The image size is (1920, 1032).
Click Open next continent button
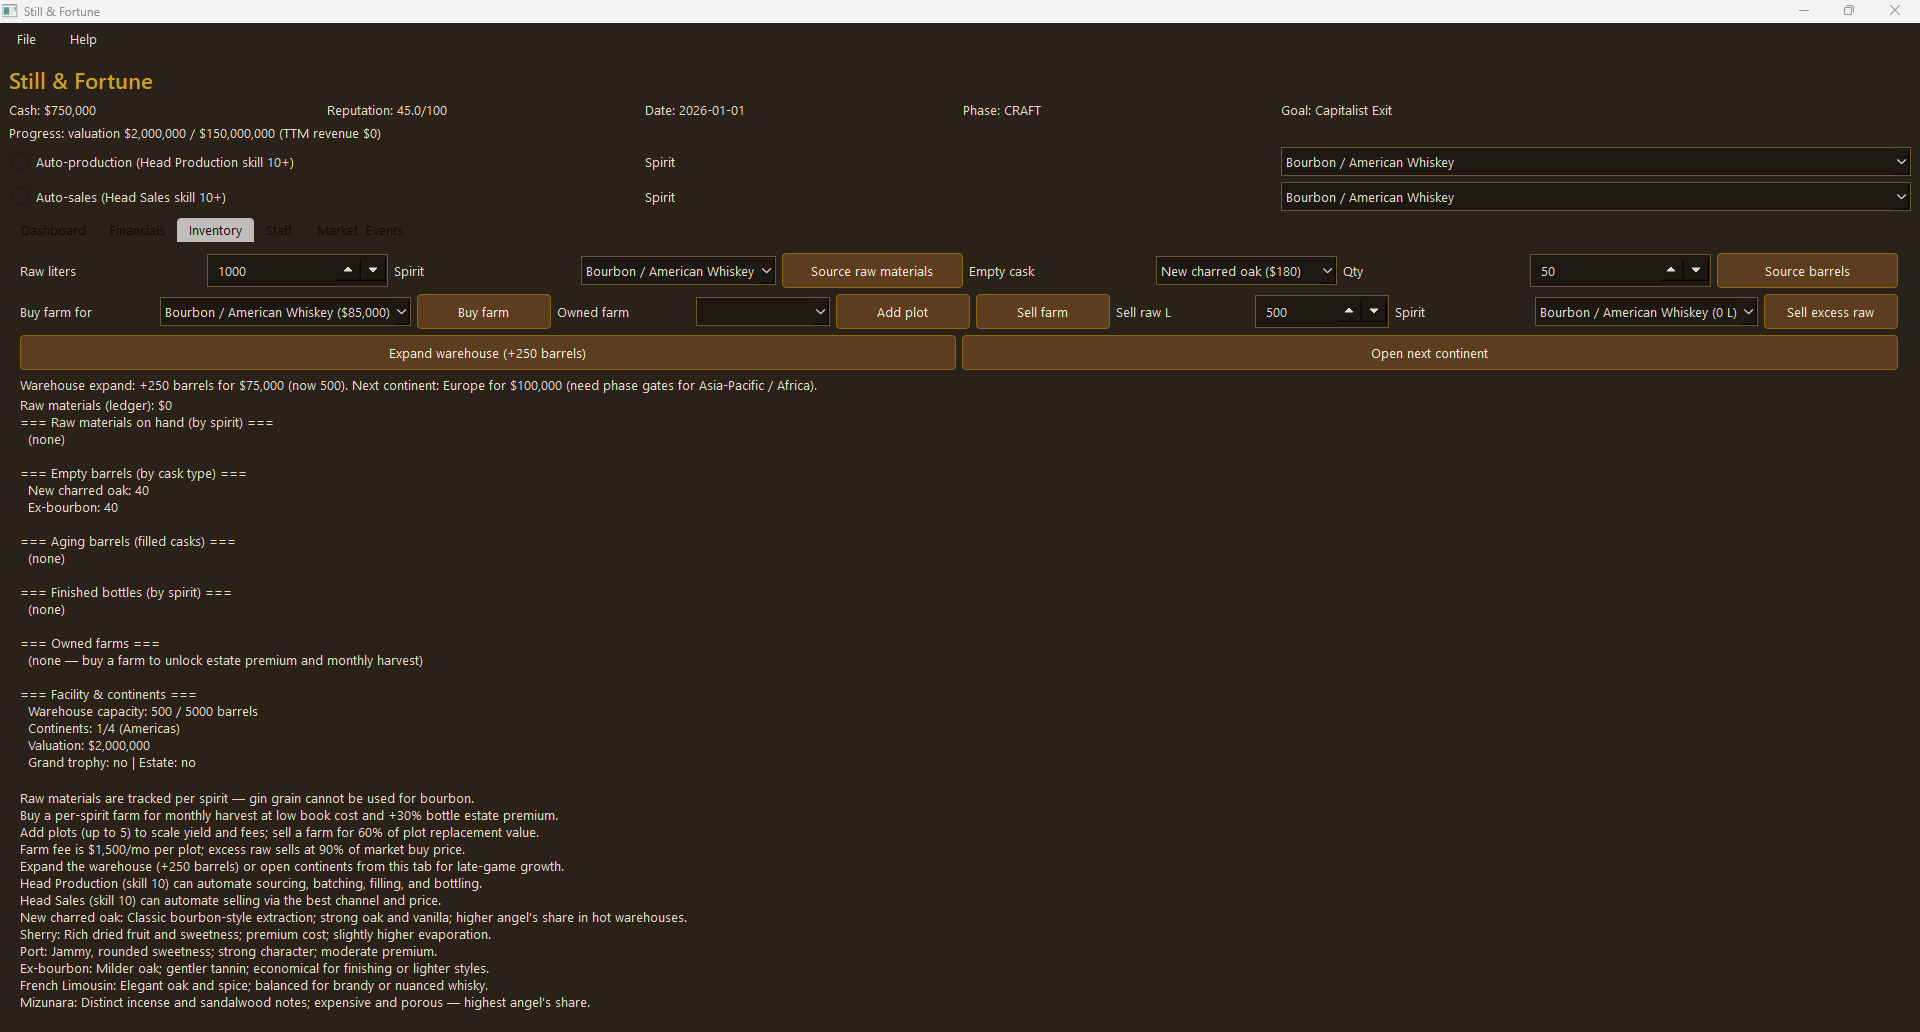(1429, 353)
